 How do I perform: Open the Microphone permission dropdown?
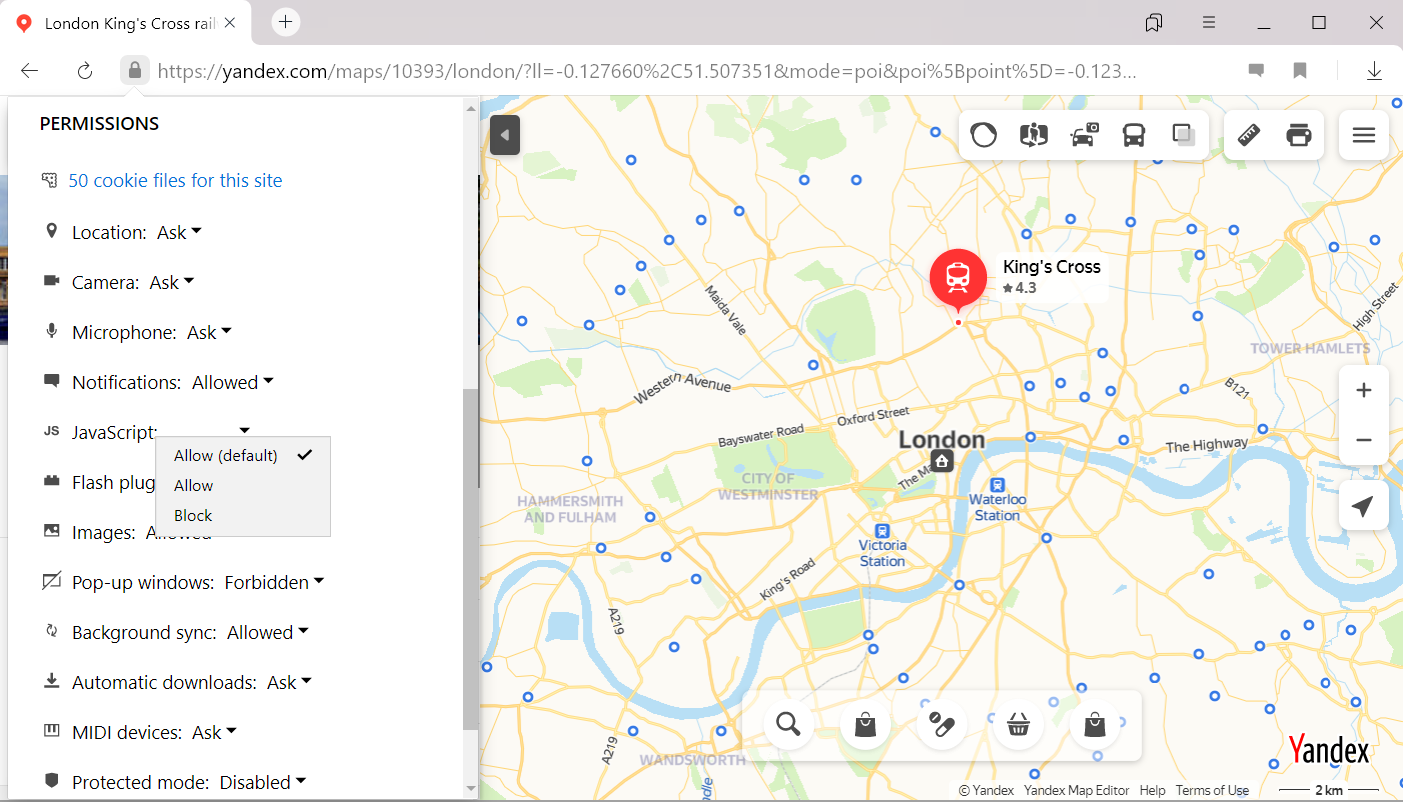[210, 332]
